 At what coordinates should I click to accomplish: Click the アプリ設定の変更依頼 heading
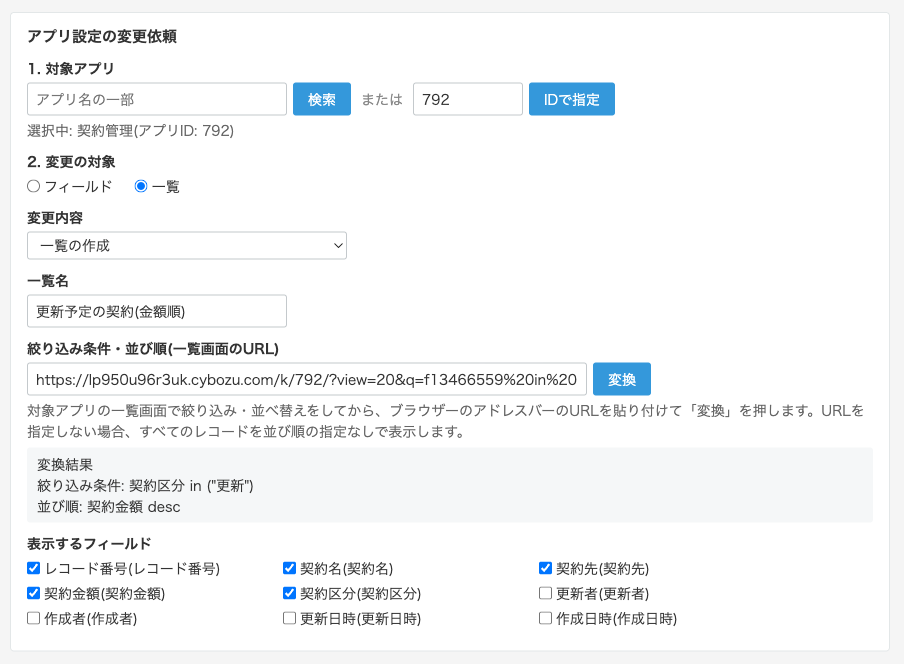102,36
